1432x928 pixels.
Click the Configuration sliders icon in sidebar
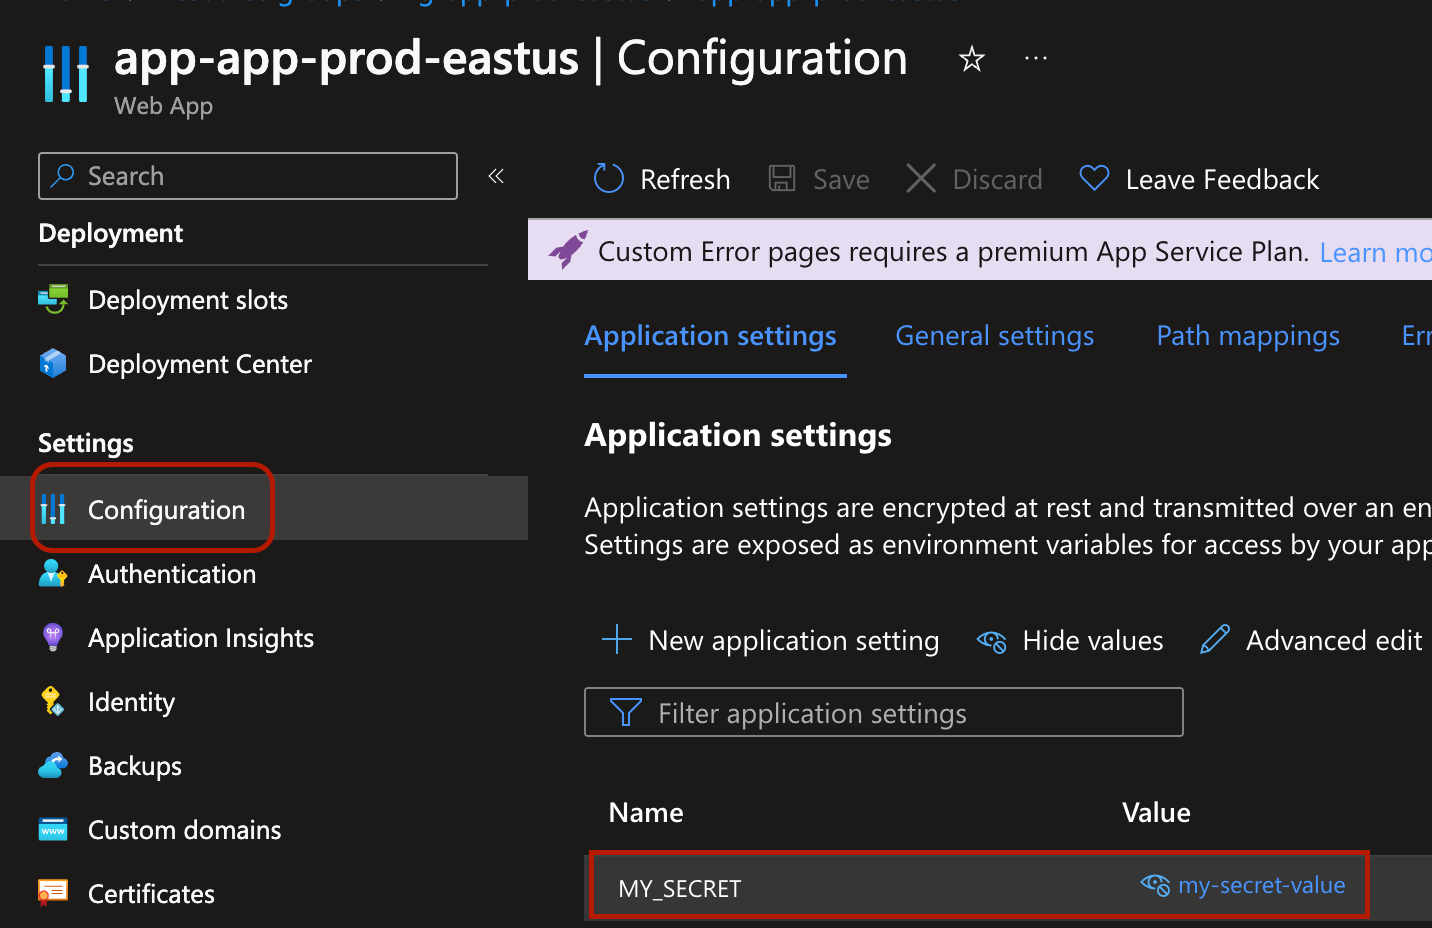(x=53, y=509)
